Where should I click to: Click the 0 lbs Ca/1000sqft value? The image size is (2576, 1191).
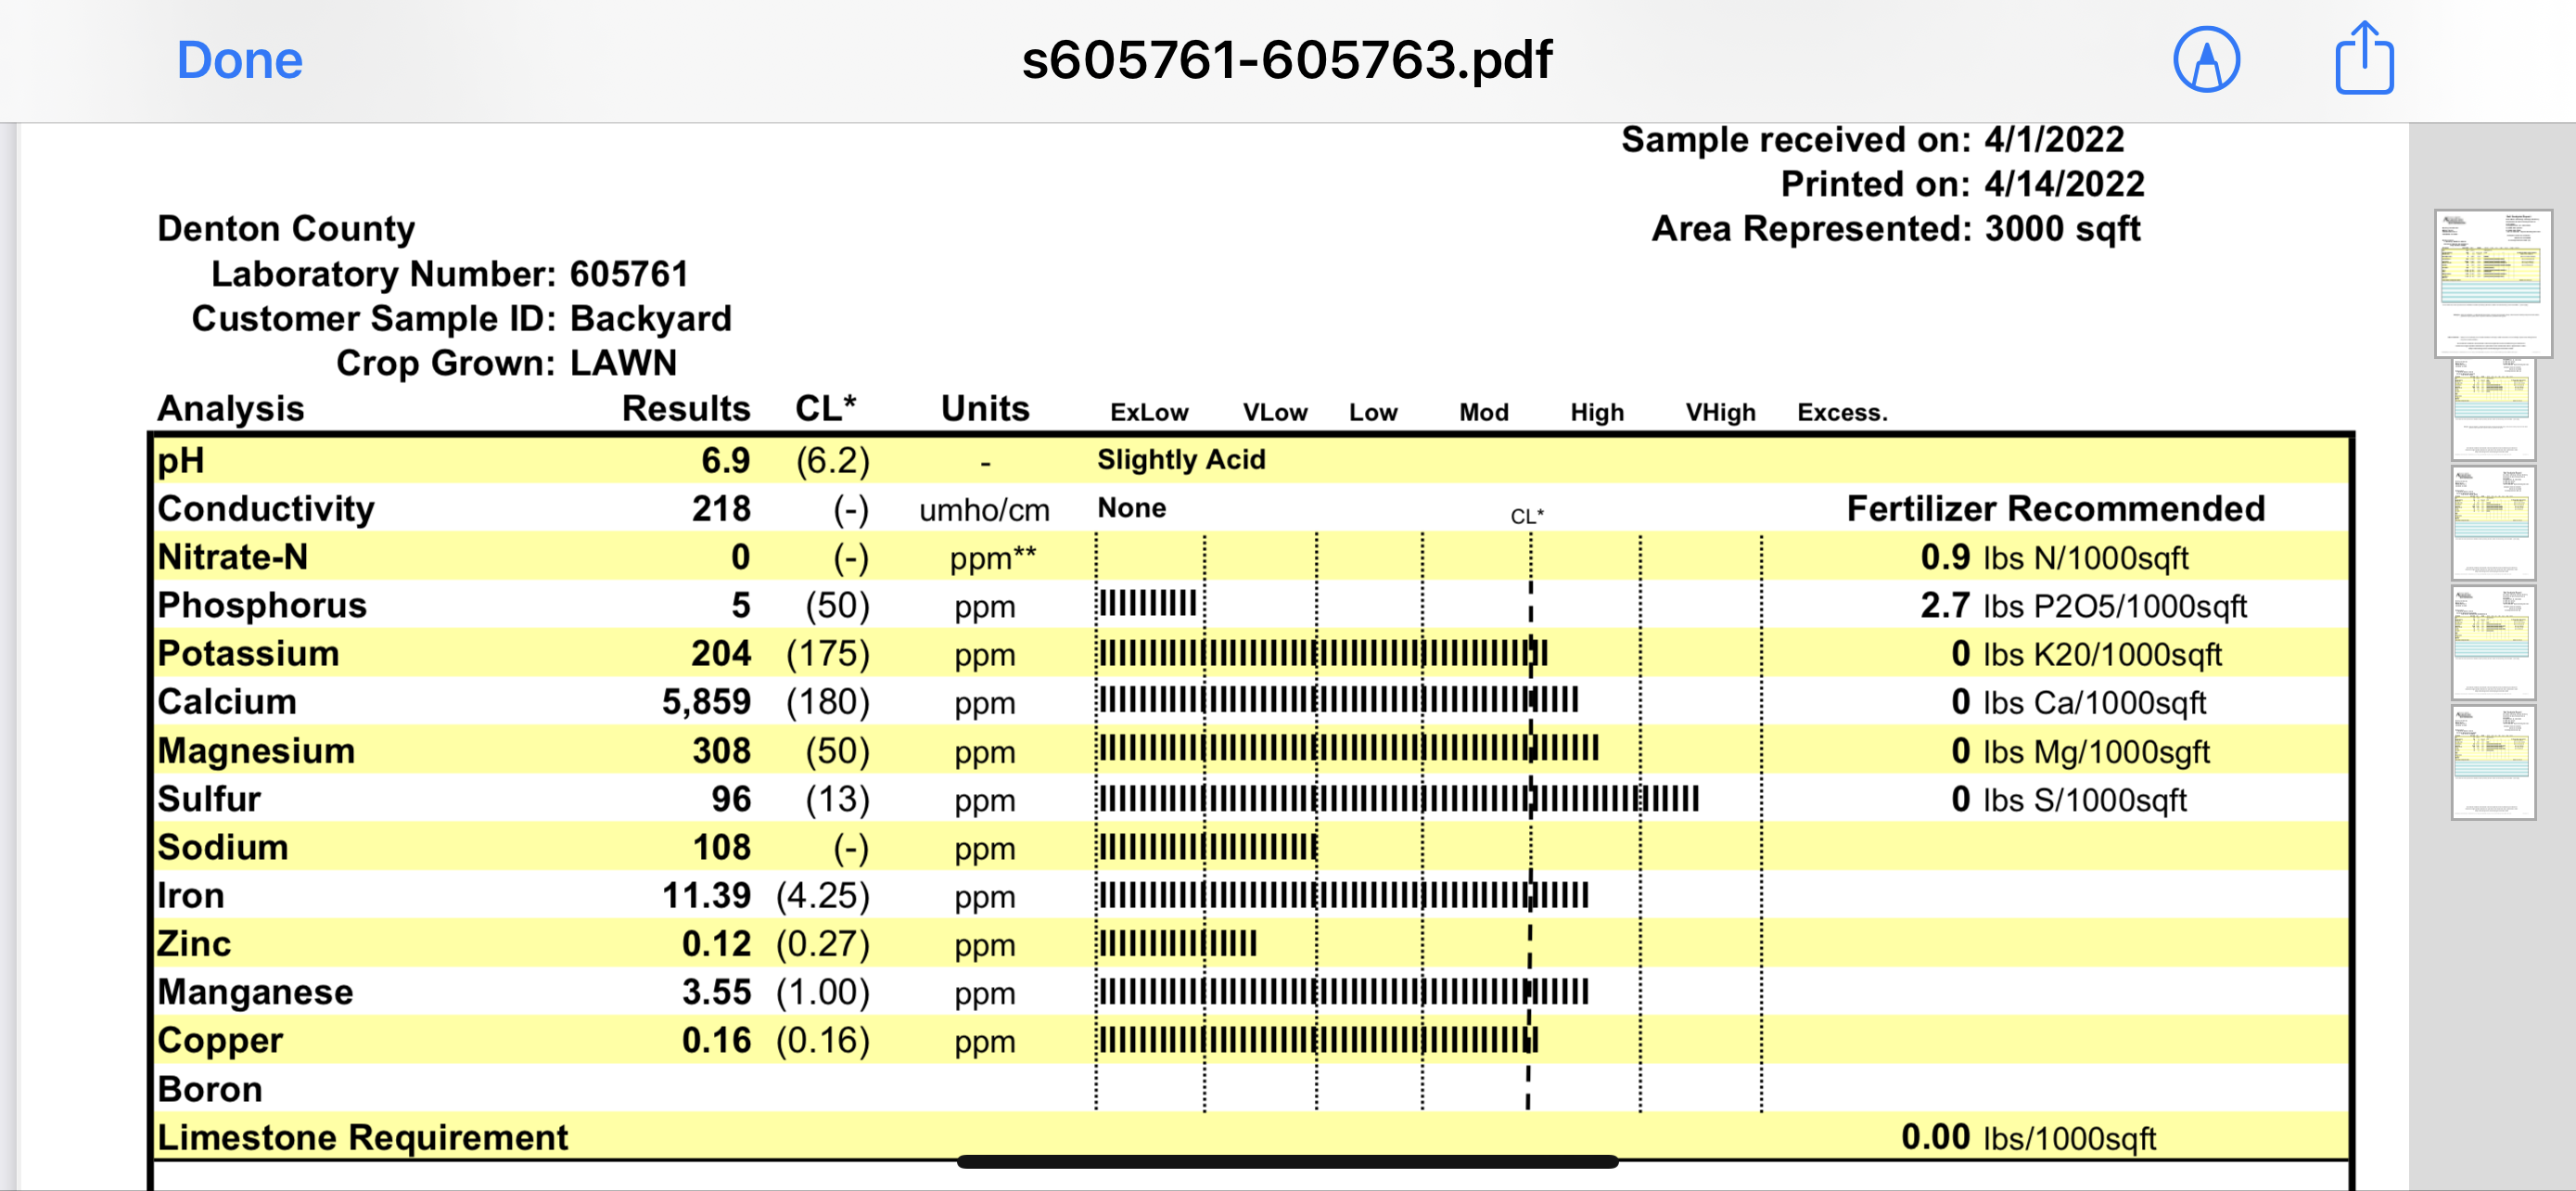click(2078, 703)
